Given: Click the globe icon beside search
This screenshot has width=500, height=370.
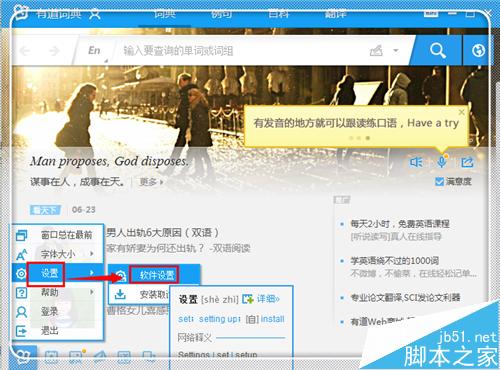Looking at the screenshot, I should pyautogui.click(x=479, y=51).
